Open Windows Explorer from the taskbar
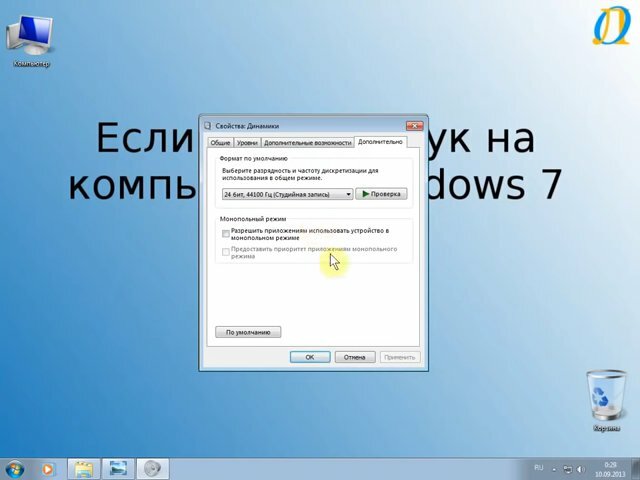Viewport: 640px width, 480px height. coord(84,469)
